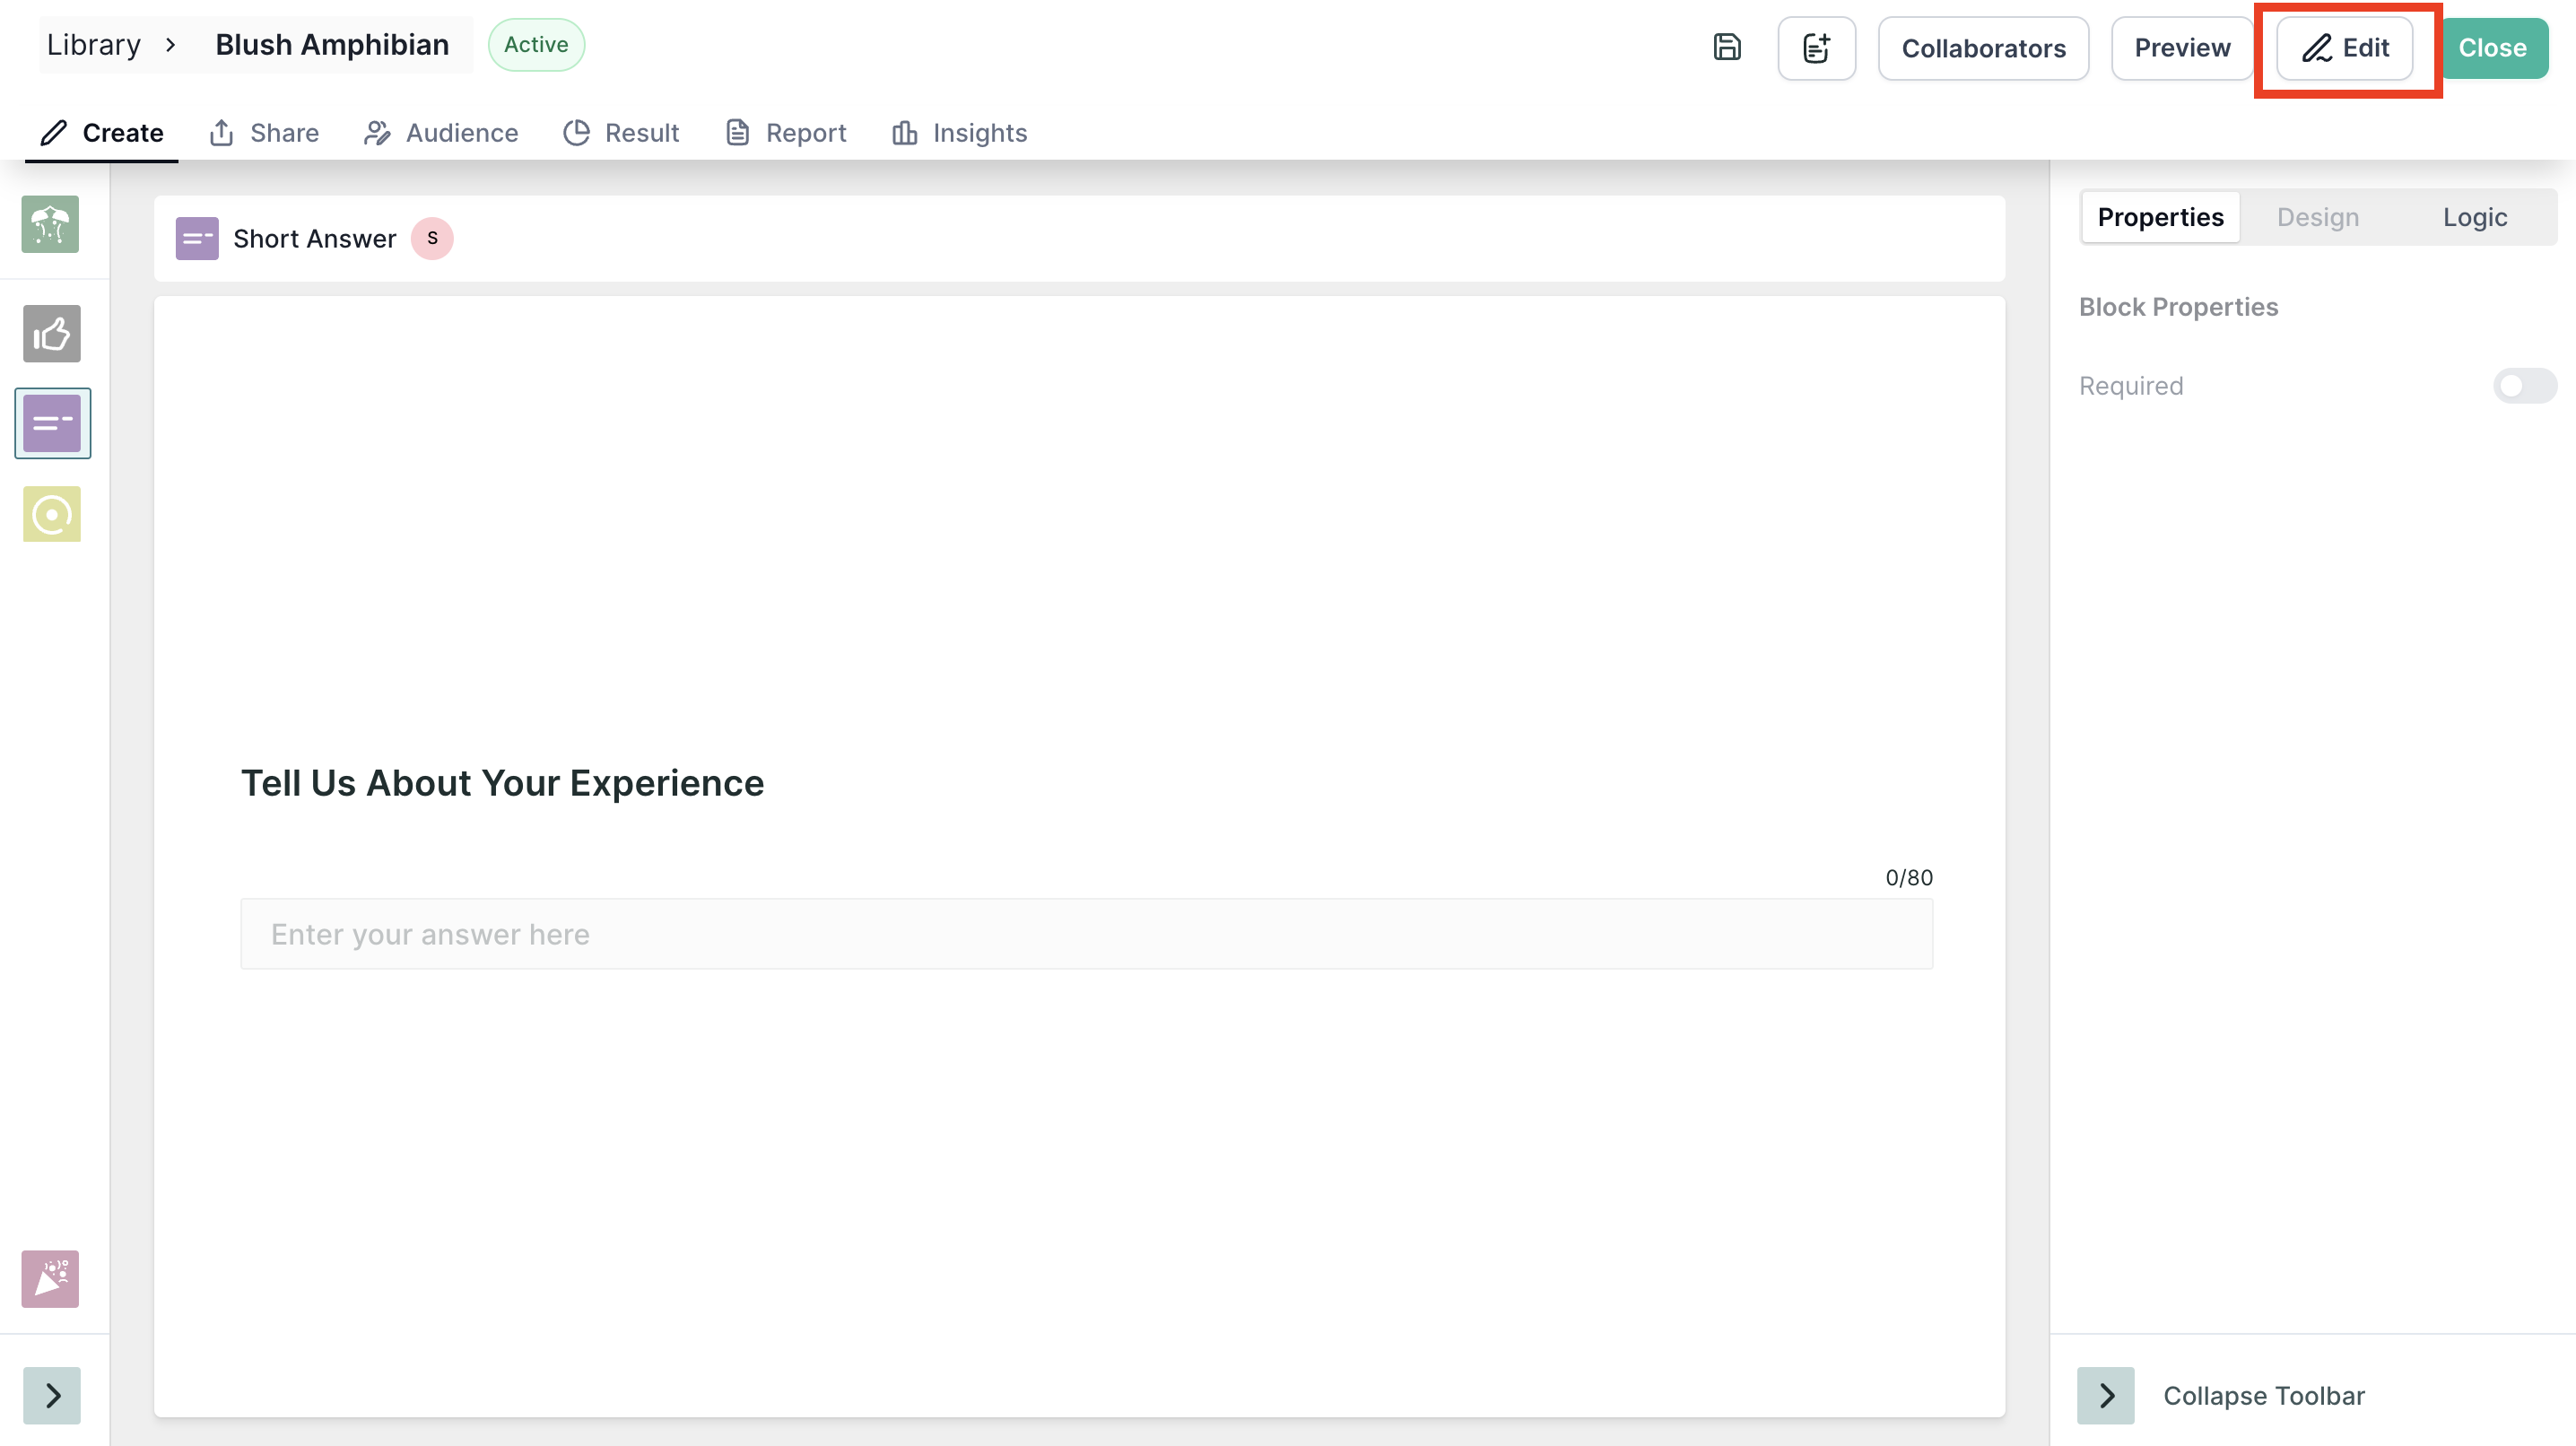Open the Insights tab
2576x1446 pixels.
(x=960, y=133)
